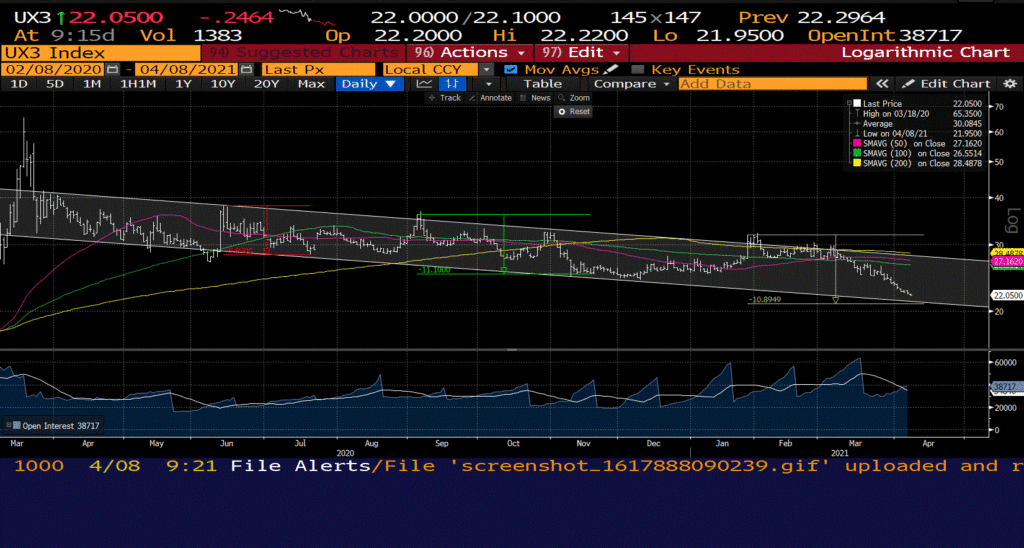Viewport: 1024px width, 548px height.
Task: Open the Daily periodicity dropdown
Action: (368, 84)
